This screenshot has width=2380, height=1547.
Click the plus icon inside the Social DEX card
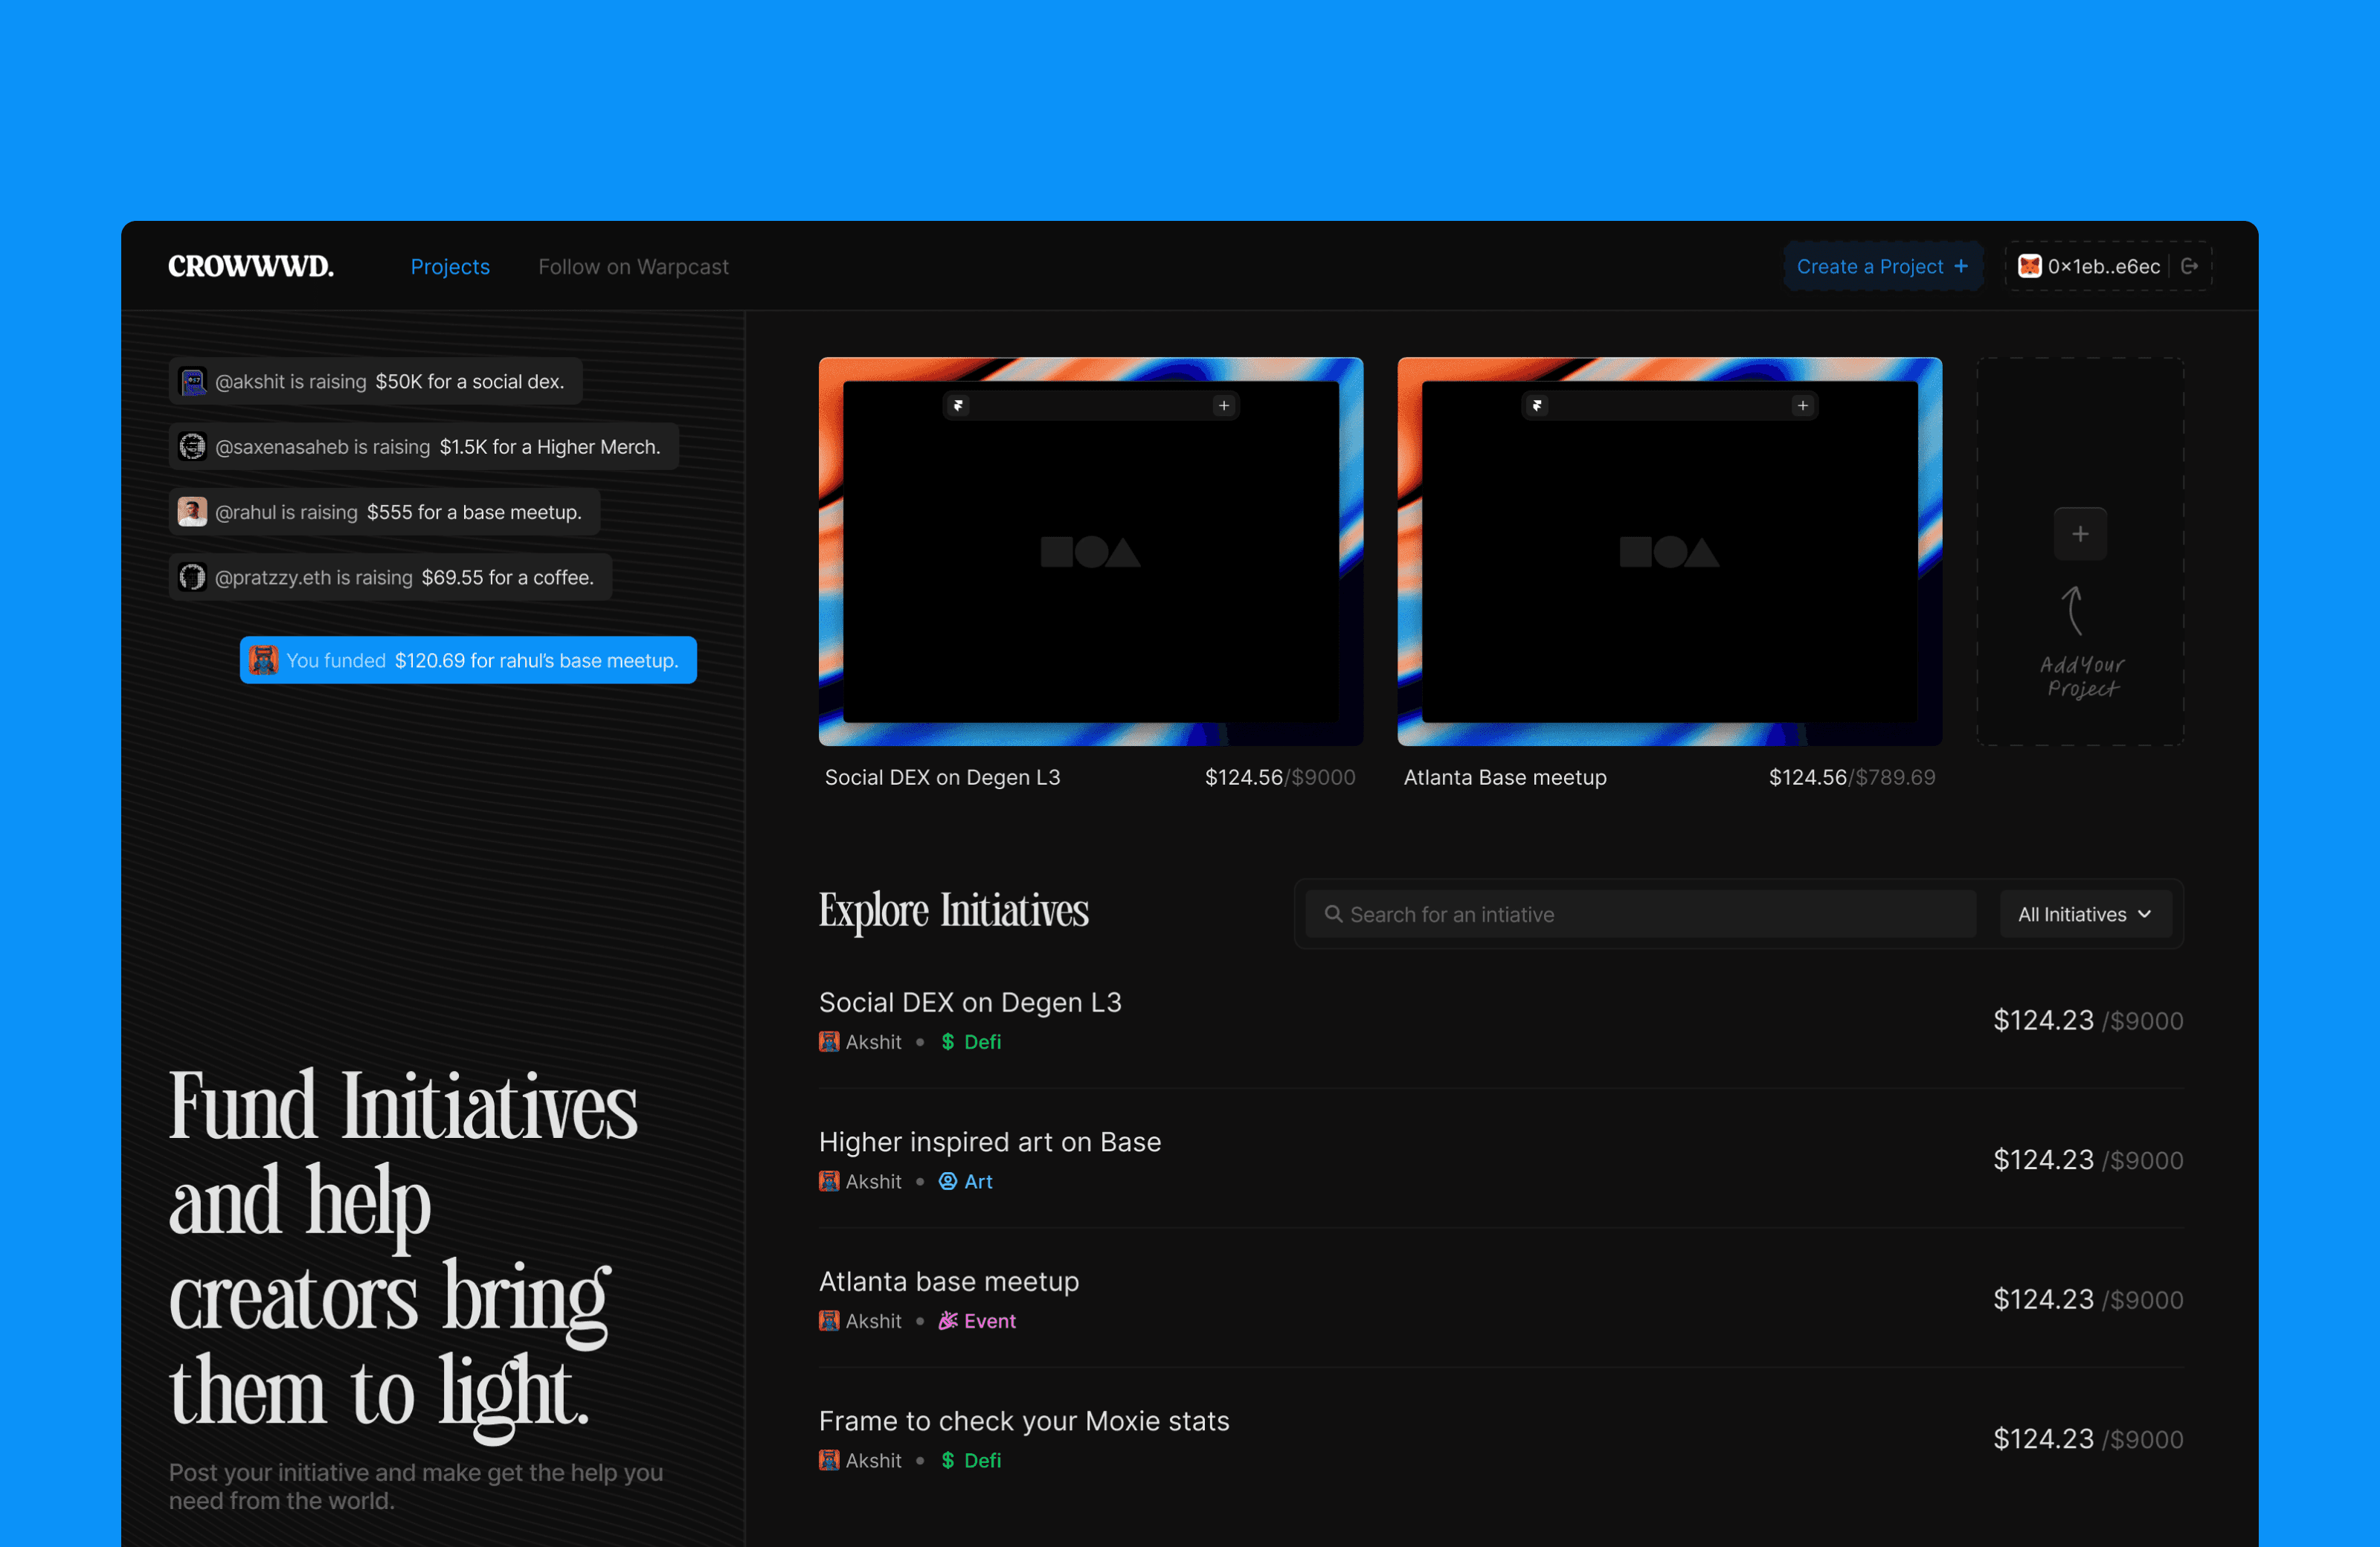click(1223, 405)
